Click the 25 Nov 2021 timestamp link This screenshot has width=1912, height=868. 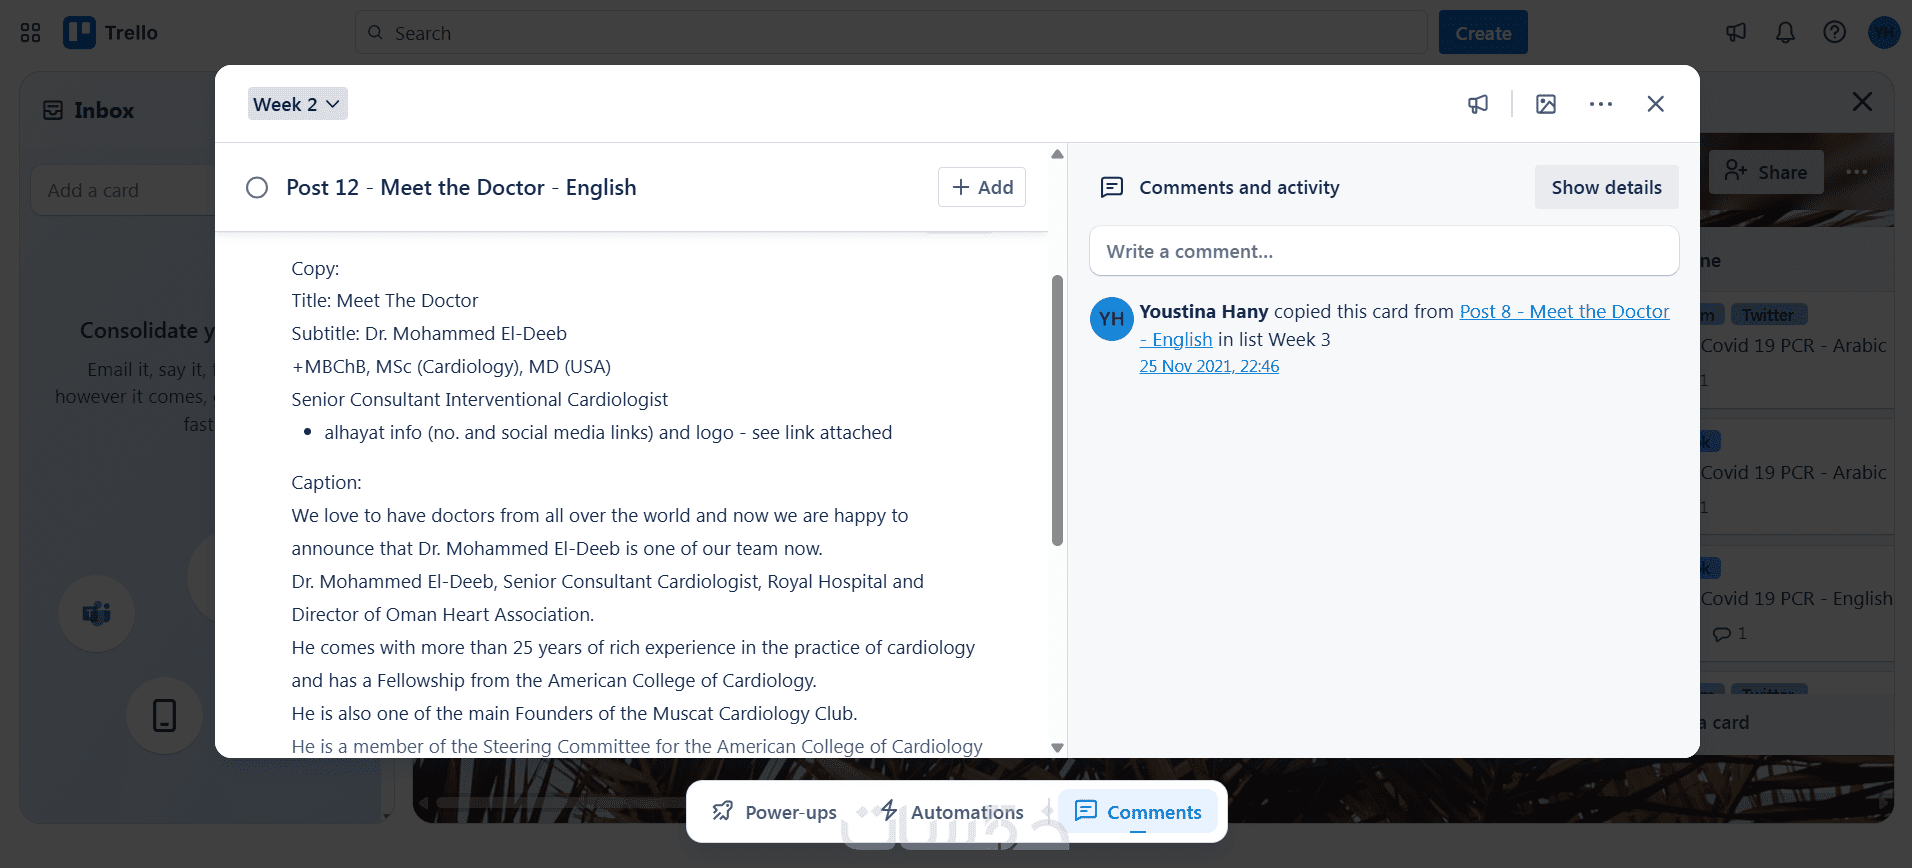[1209, 367]
